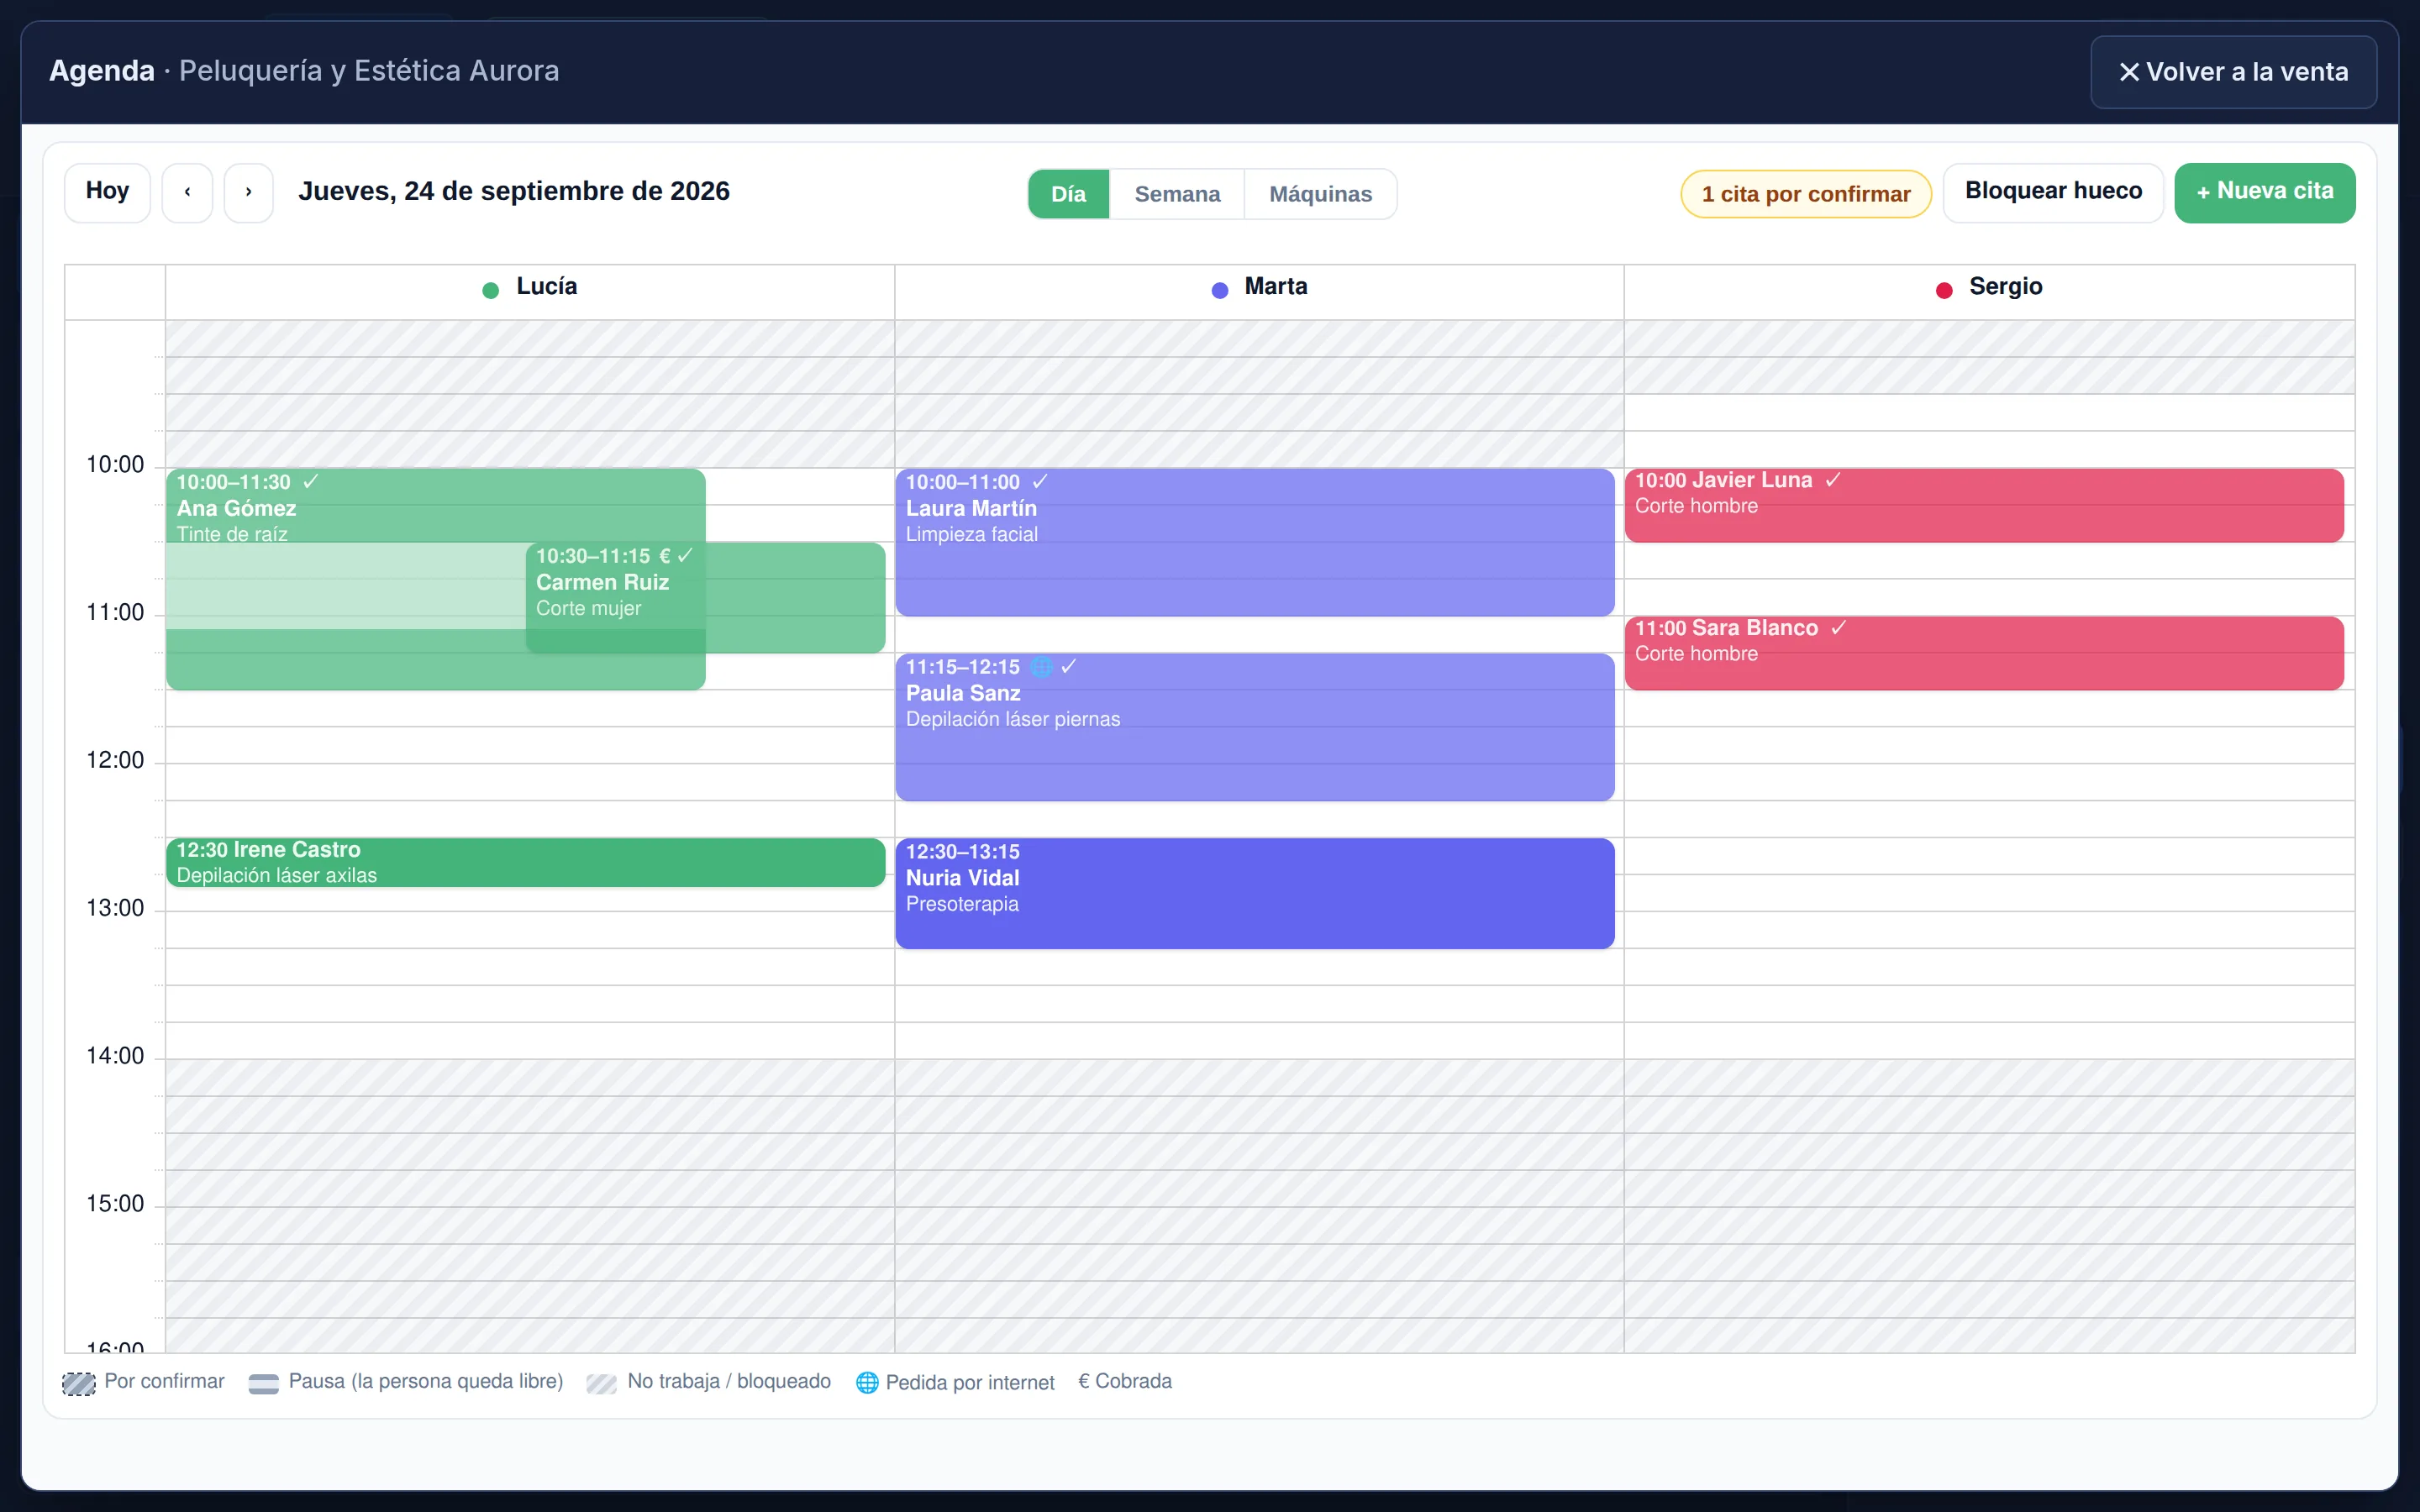Click the checkmark on Laura Martín appointment
The height and width of the screenshot is (1512, 2420).
tap(1040, 482)
